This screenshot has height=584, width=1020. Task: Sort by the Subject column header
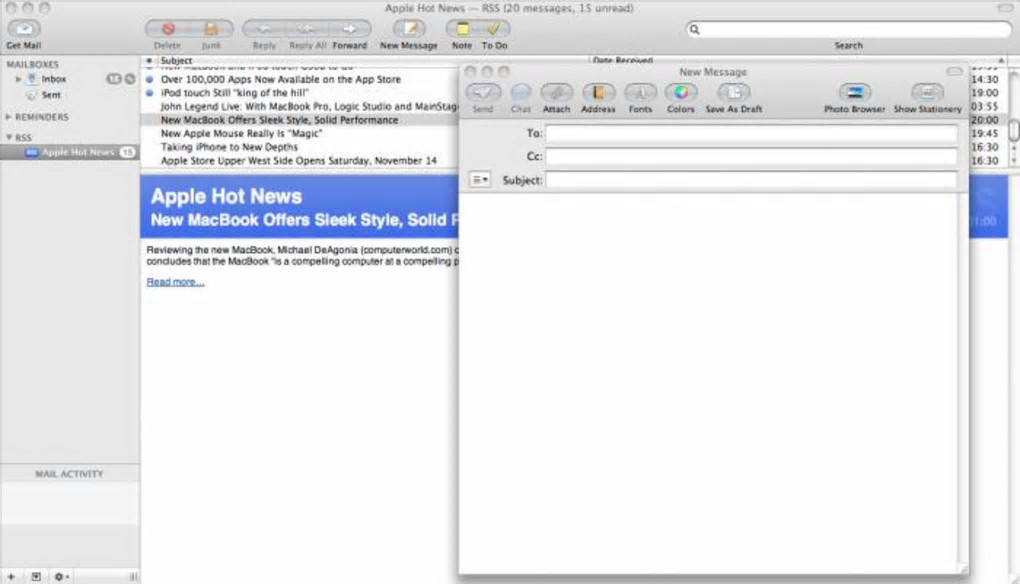point(176,60)
